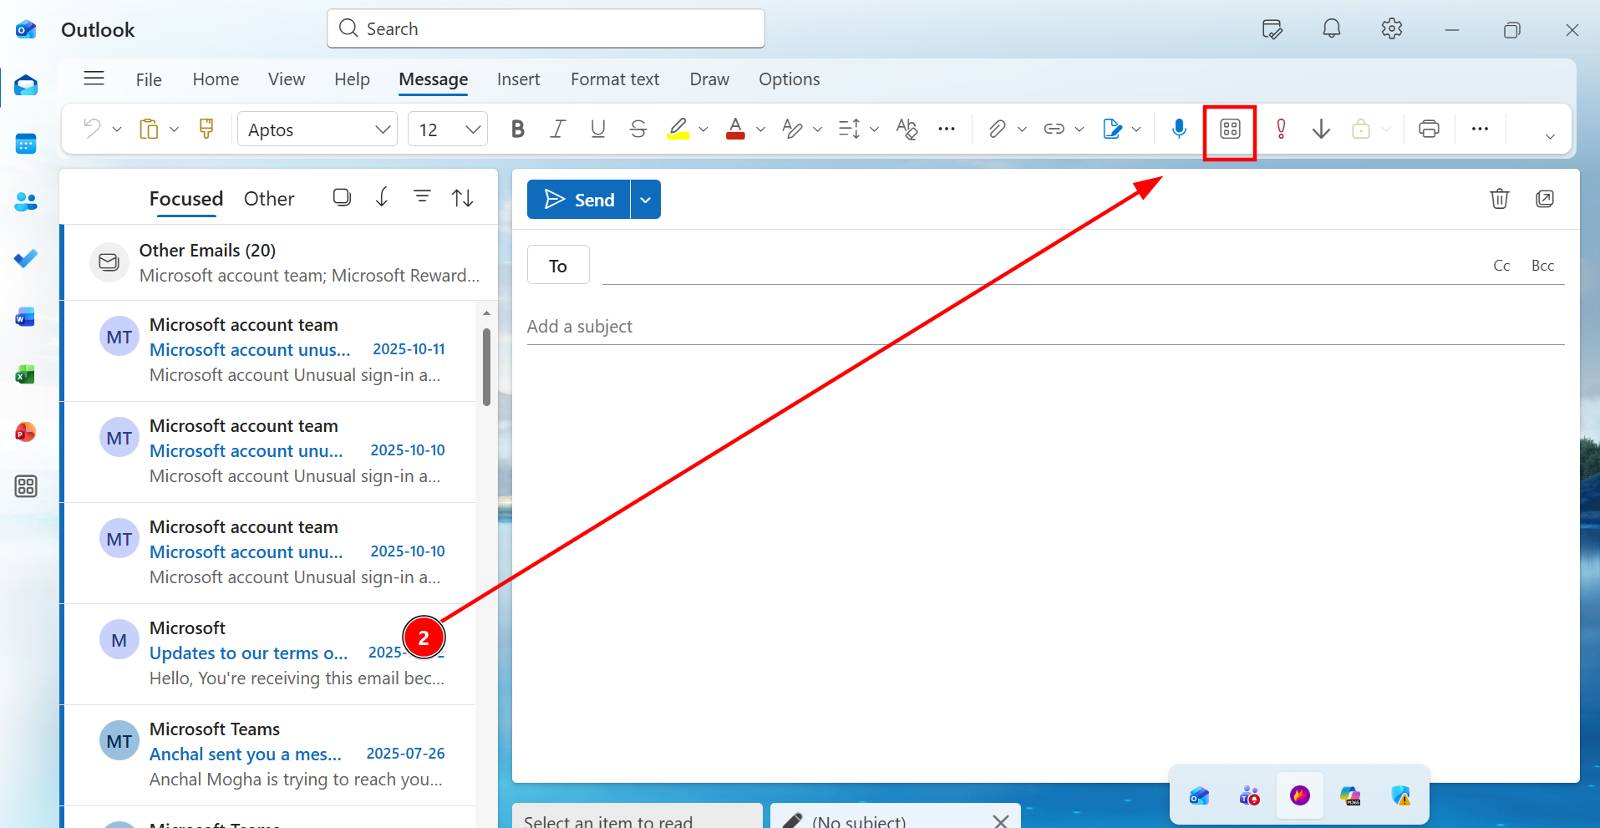Viewport: 1600px width, 828px height.
Task: Open Calendar from the left sidebar
Action: (26, 144)
